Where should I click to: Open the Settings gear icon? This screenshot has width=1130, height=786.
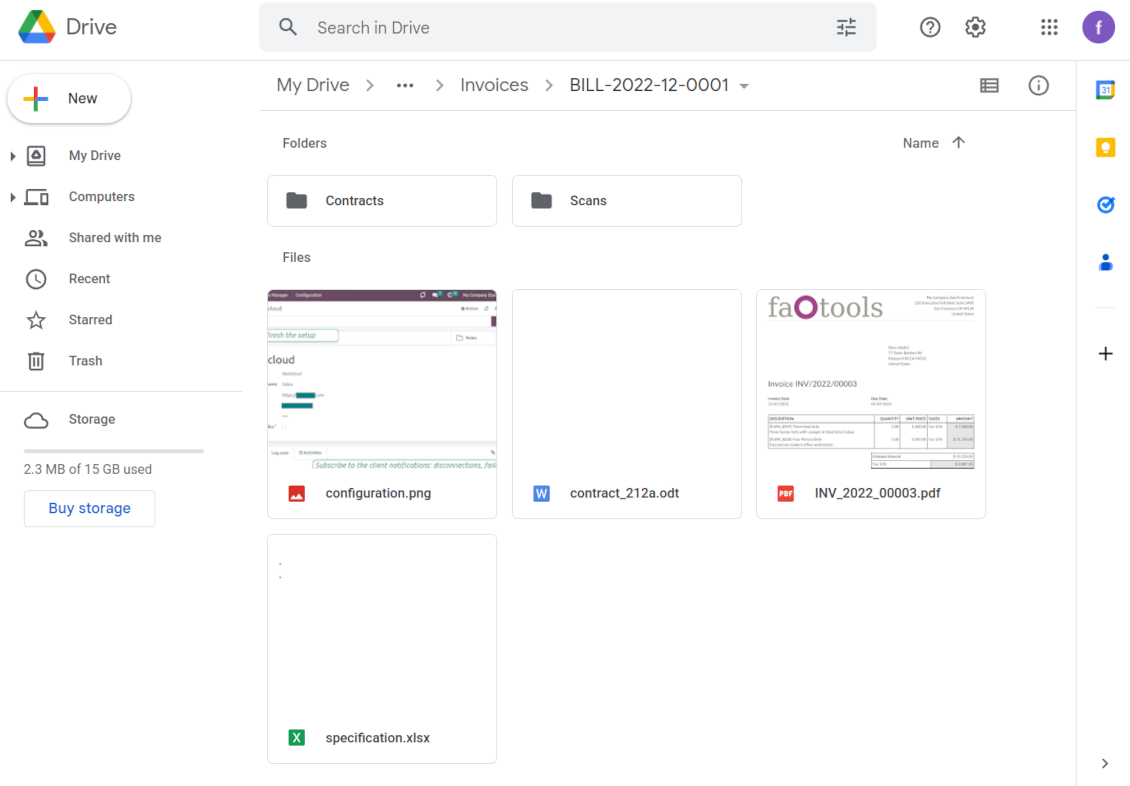(x=975, y=27)
